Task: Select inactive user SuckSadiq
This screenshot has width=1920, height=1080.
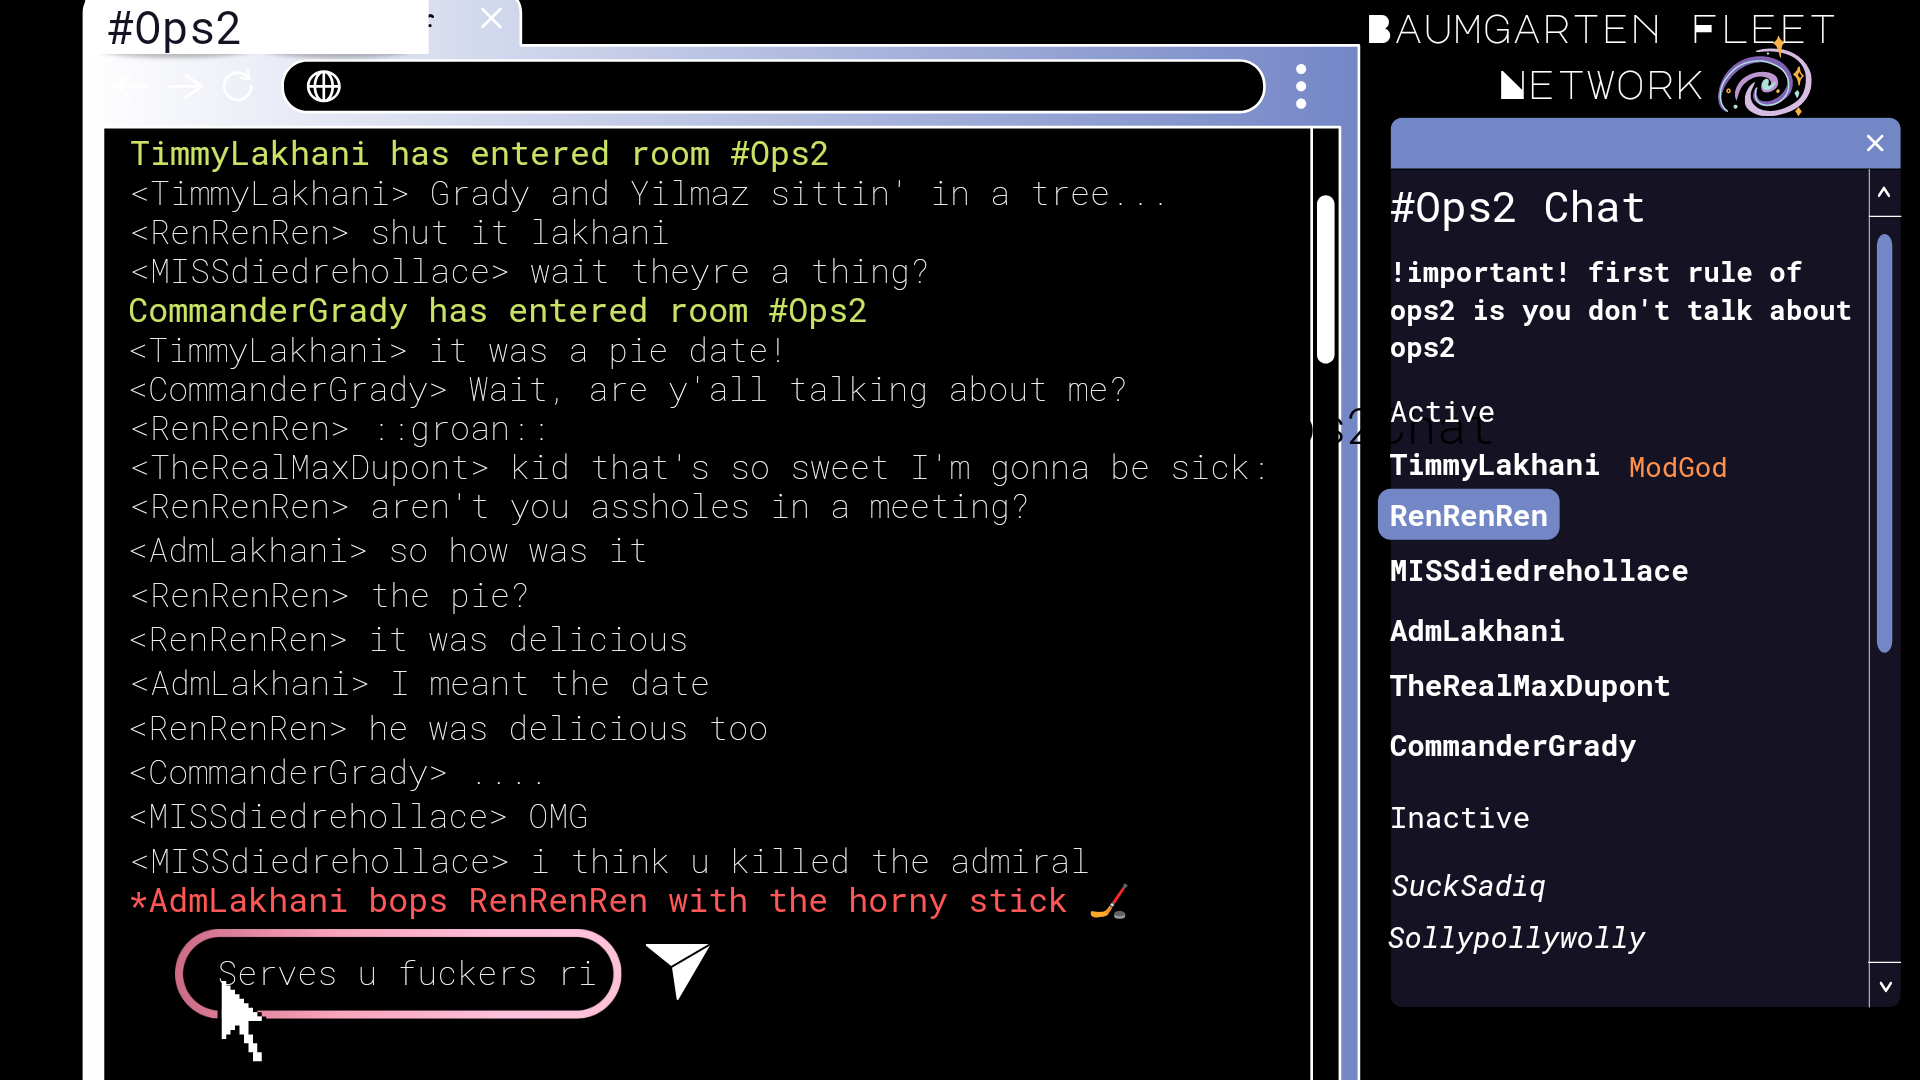Action: click(1468, 886)
